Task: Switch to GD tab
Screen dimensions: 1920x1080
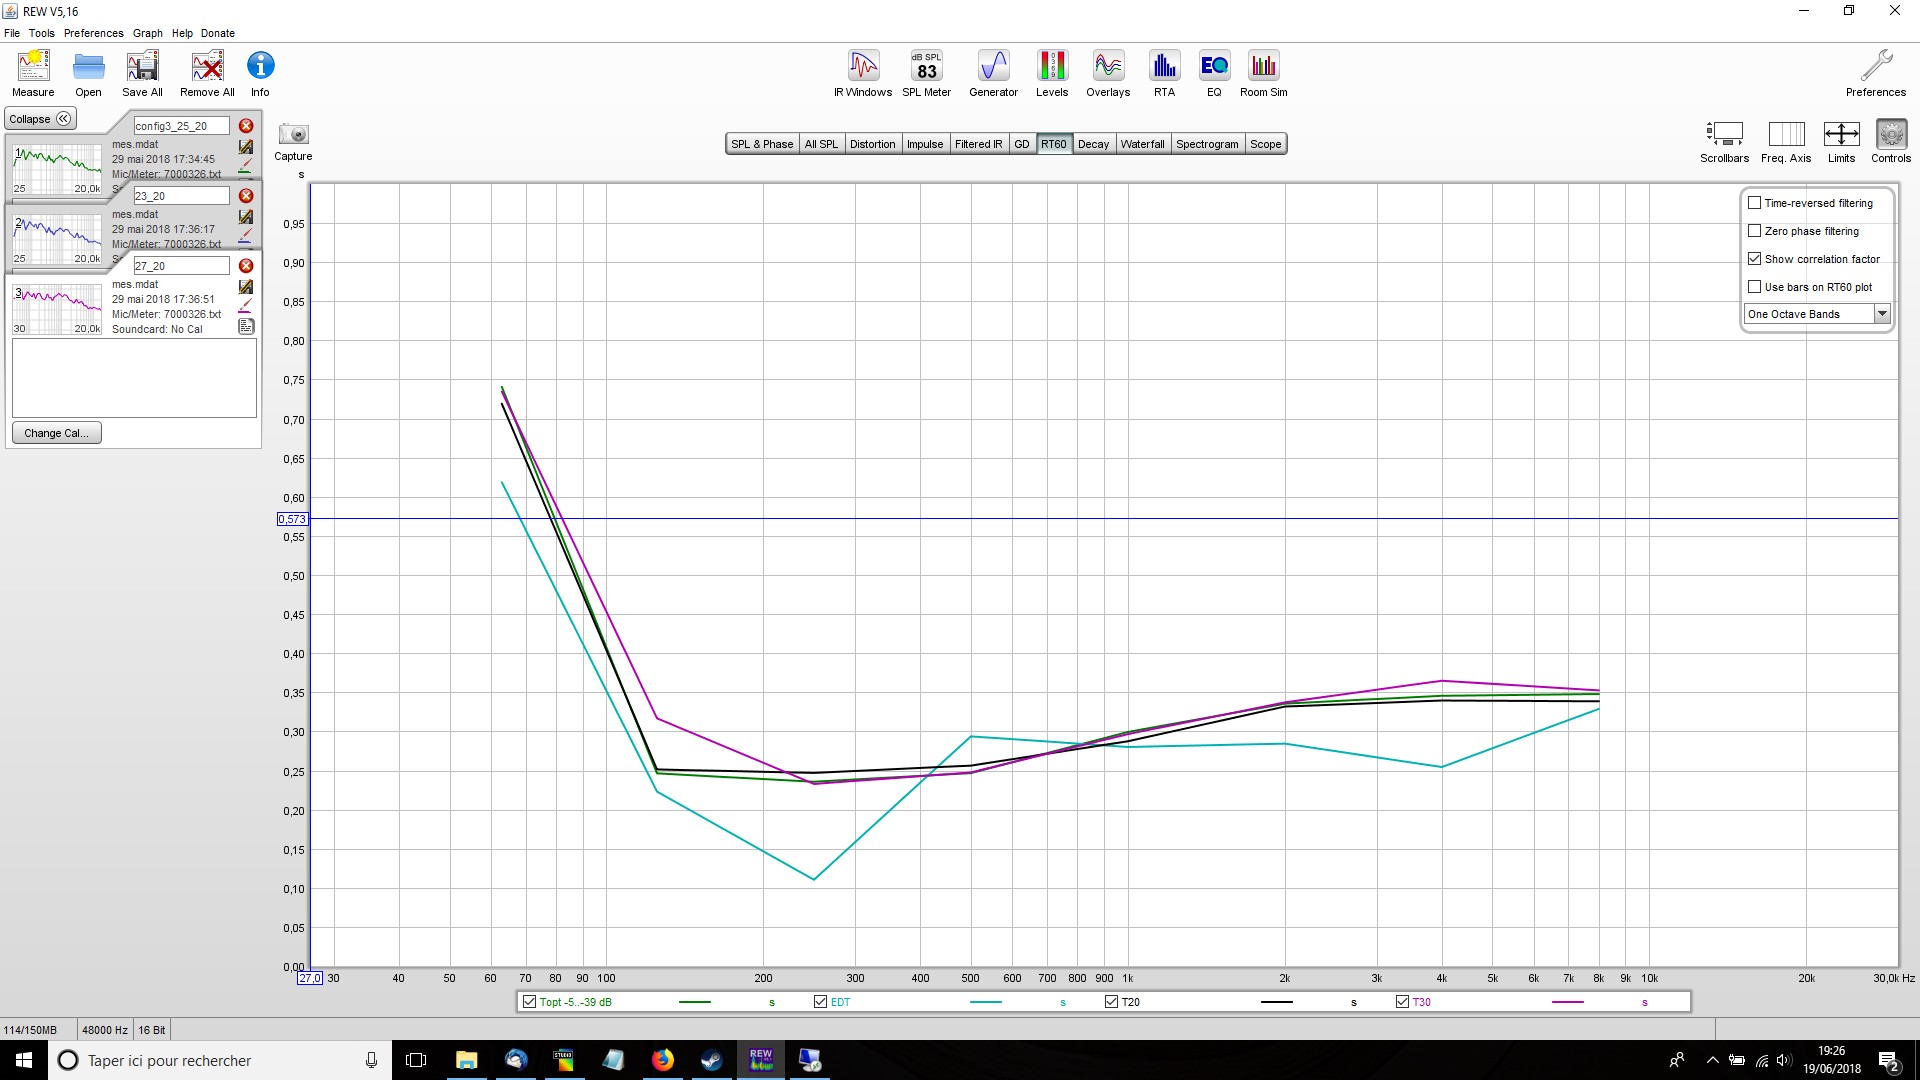Action: coord(1022,144)
